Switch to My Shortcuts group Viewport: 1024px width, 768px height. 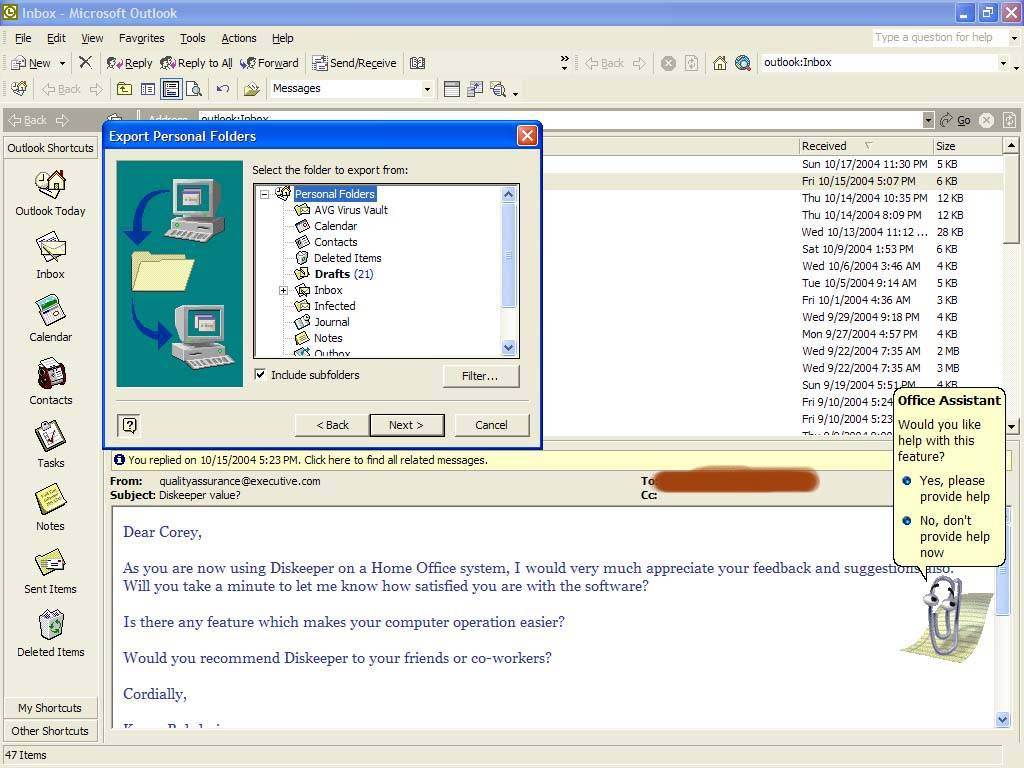click(50, 708)
